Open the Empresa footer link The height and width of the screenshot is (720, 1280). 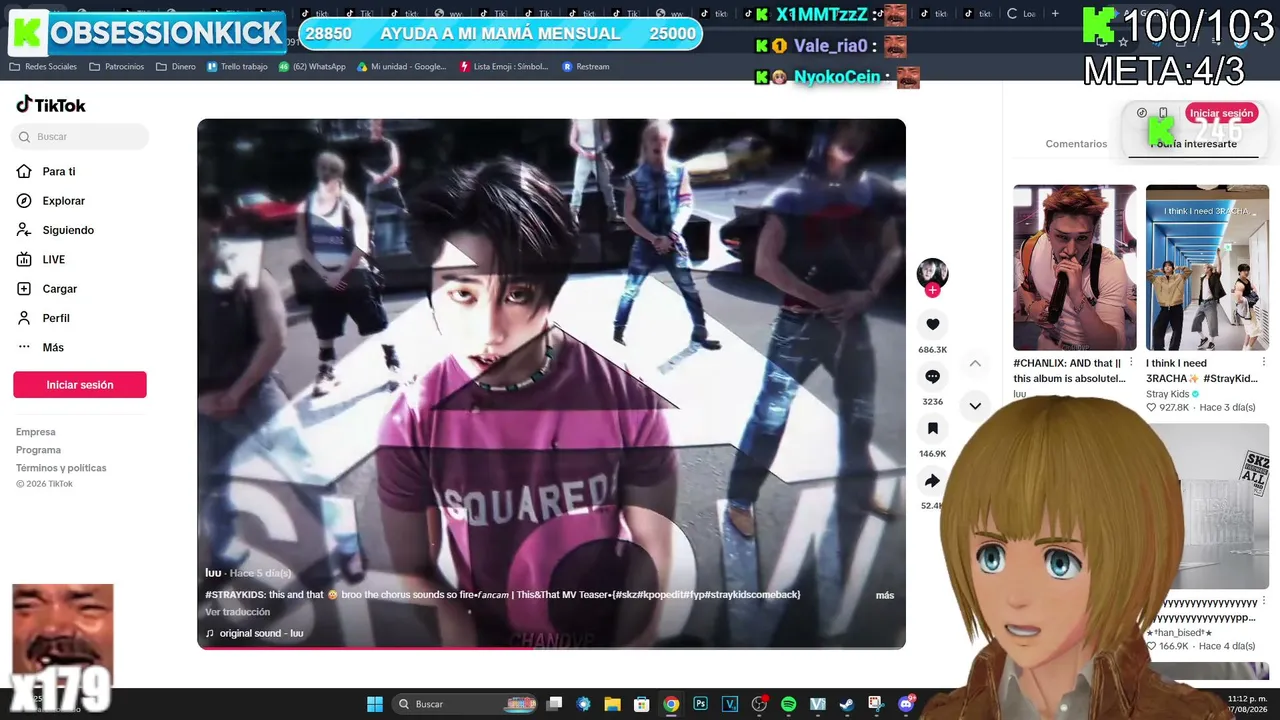(x=36, y=432)
